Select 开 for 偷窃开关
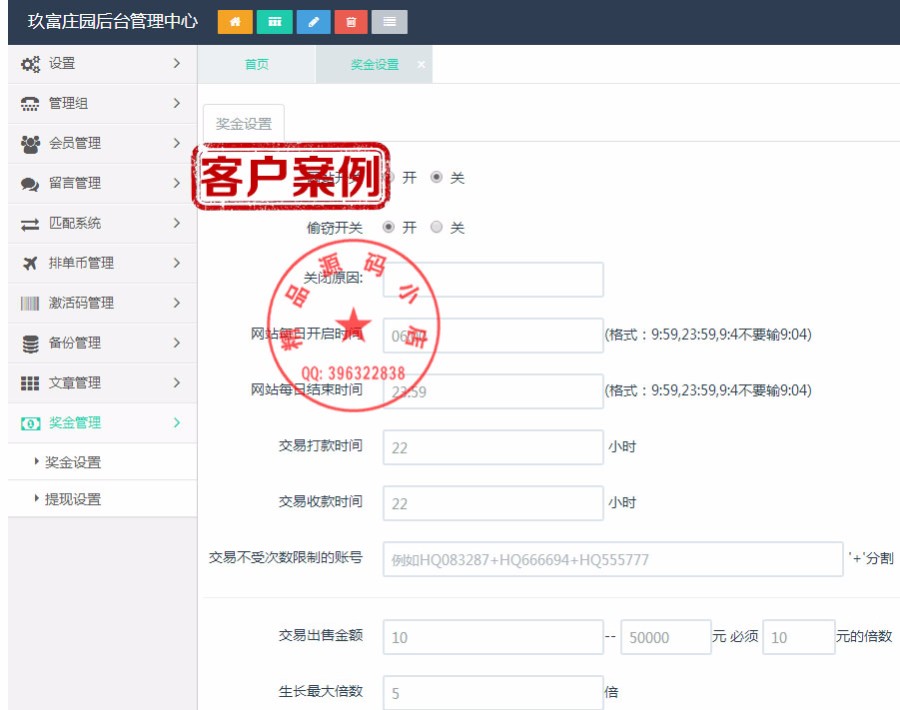Image resolution: width=900 pixels, height=710 pixels. coord(389,227)
